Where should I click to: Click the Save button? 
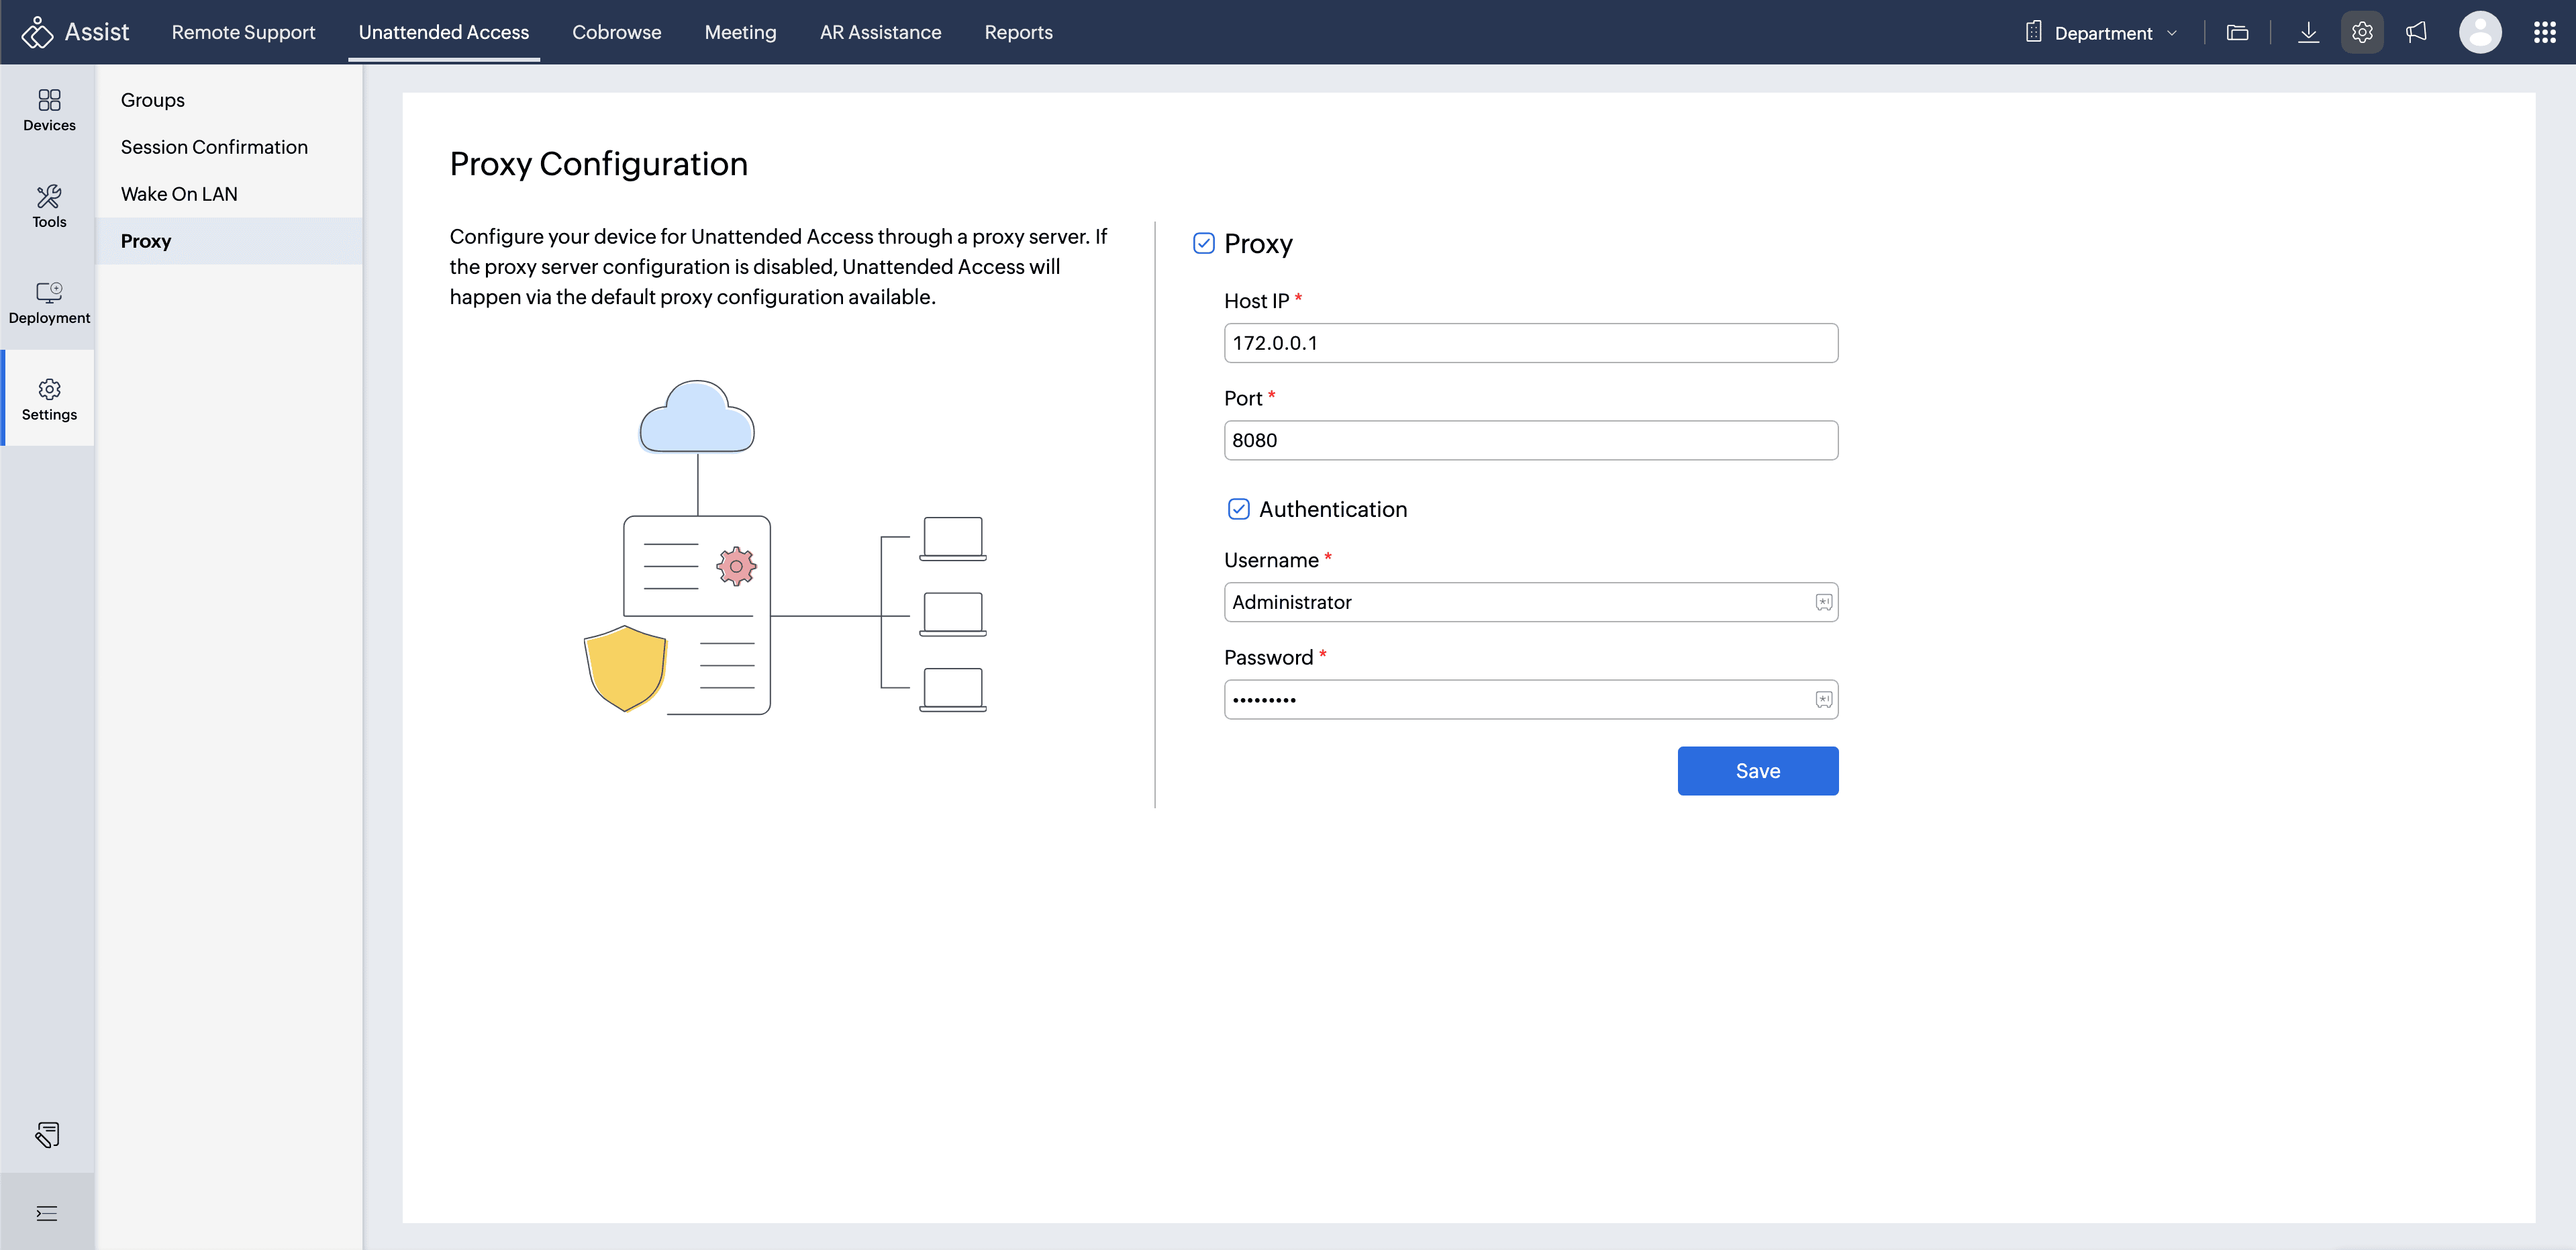[1757, 771]
